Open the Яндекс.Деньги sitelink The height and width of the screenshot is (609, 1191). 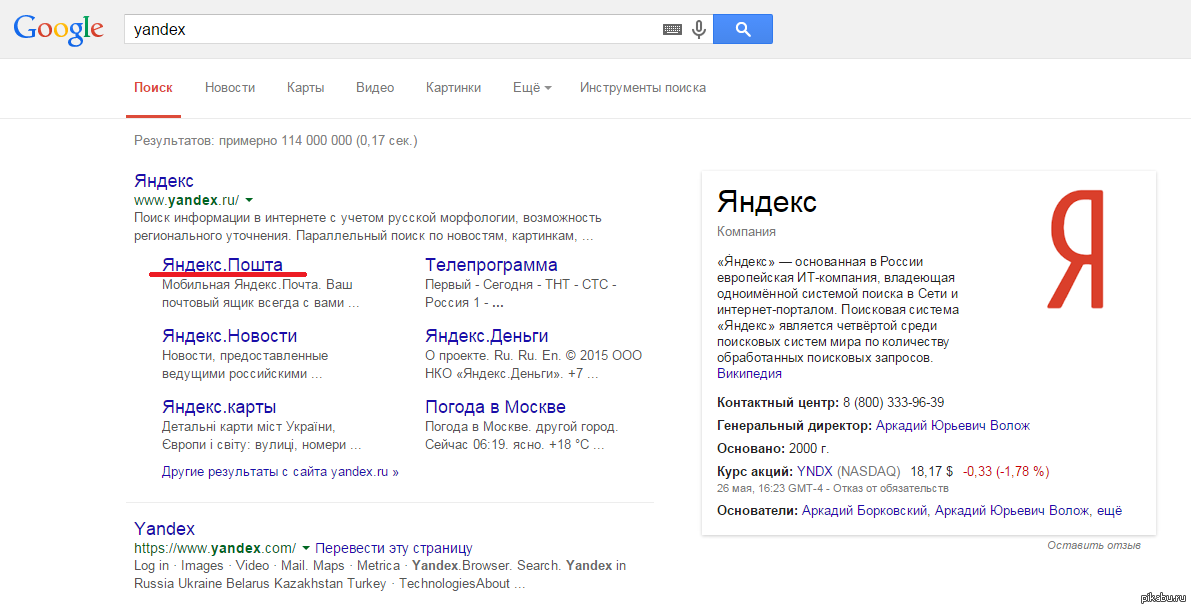tap(487, 336)
